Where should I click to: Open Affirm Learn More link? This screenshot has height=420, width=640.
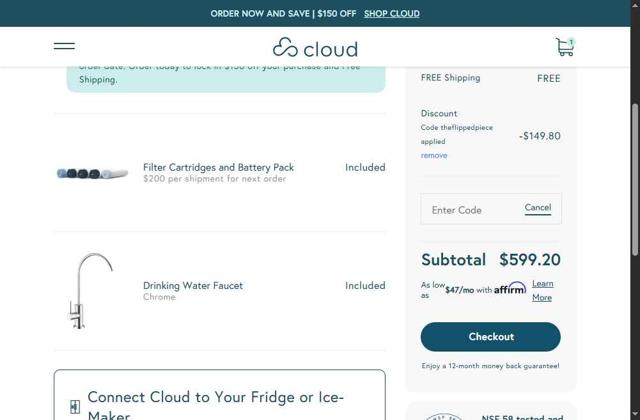point(542,290)
